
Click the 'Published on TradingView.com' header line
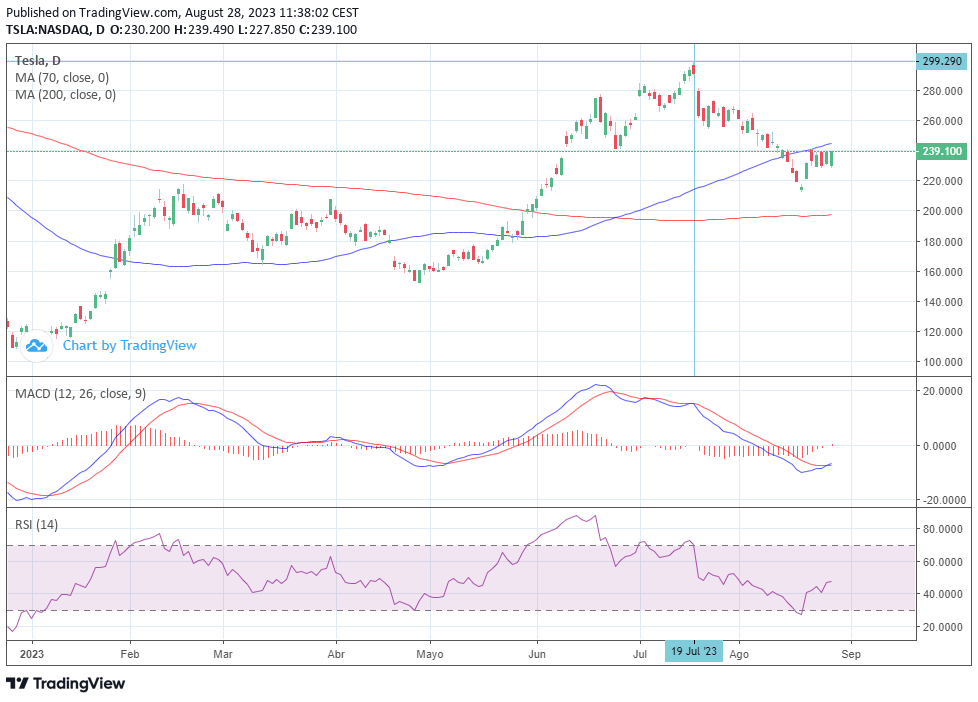click(183, 12)
